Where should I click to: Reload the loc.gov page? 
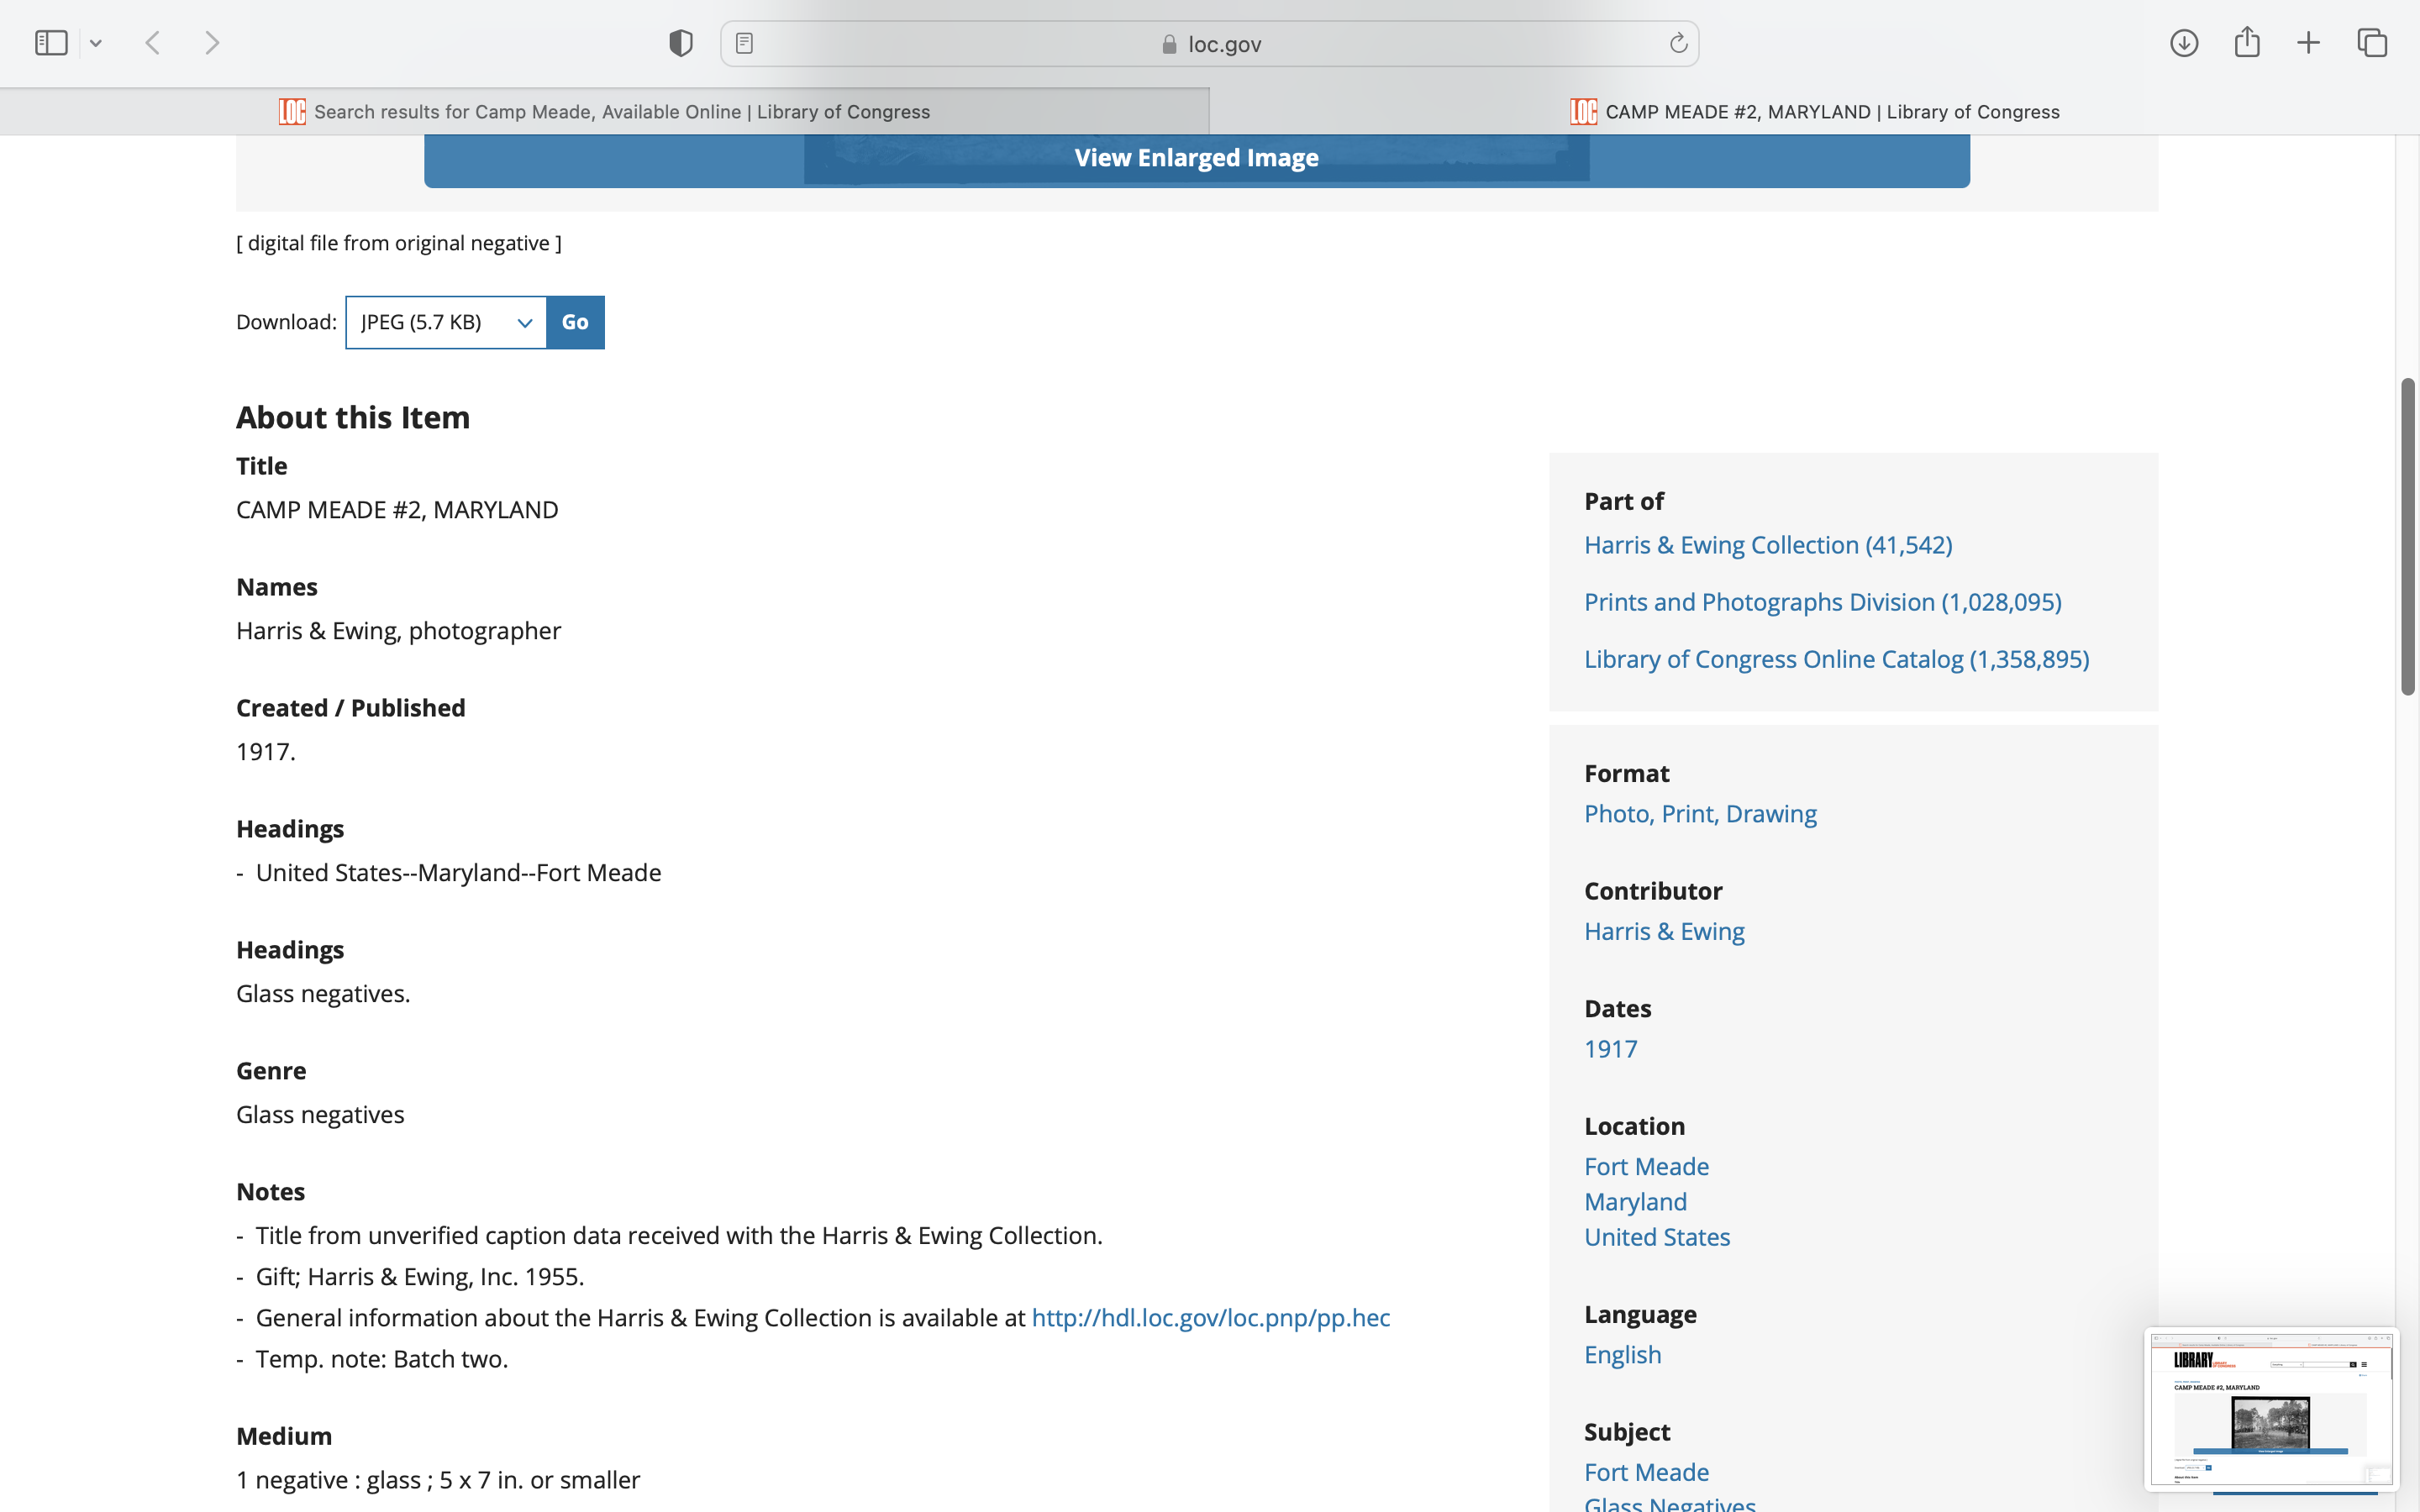(x=1678, y=43)
